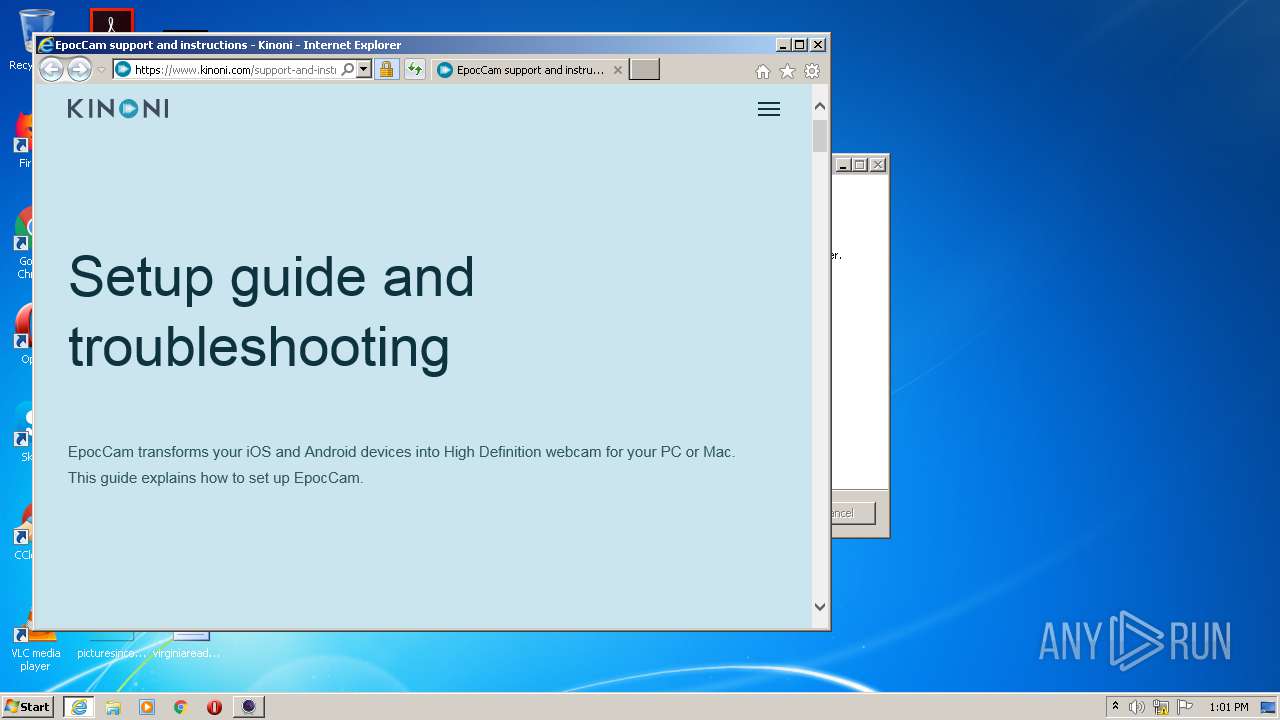Click Internet Explorer taskbar icon
The image size is (1280, 720).
78,707
